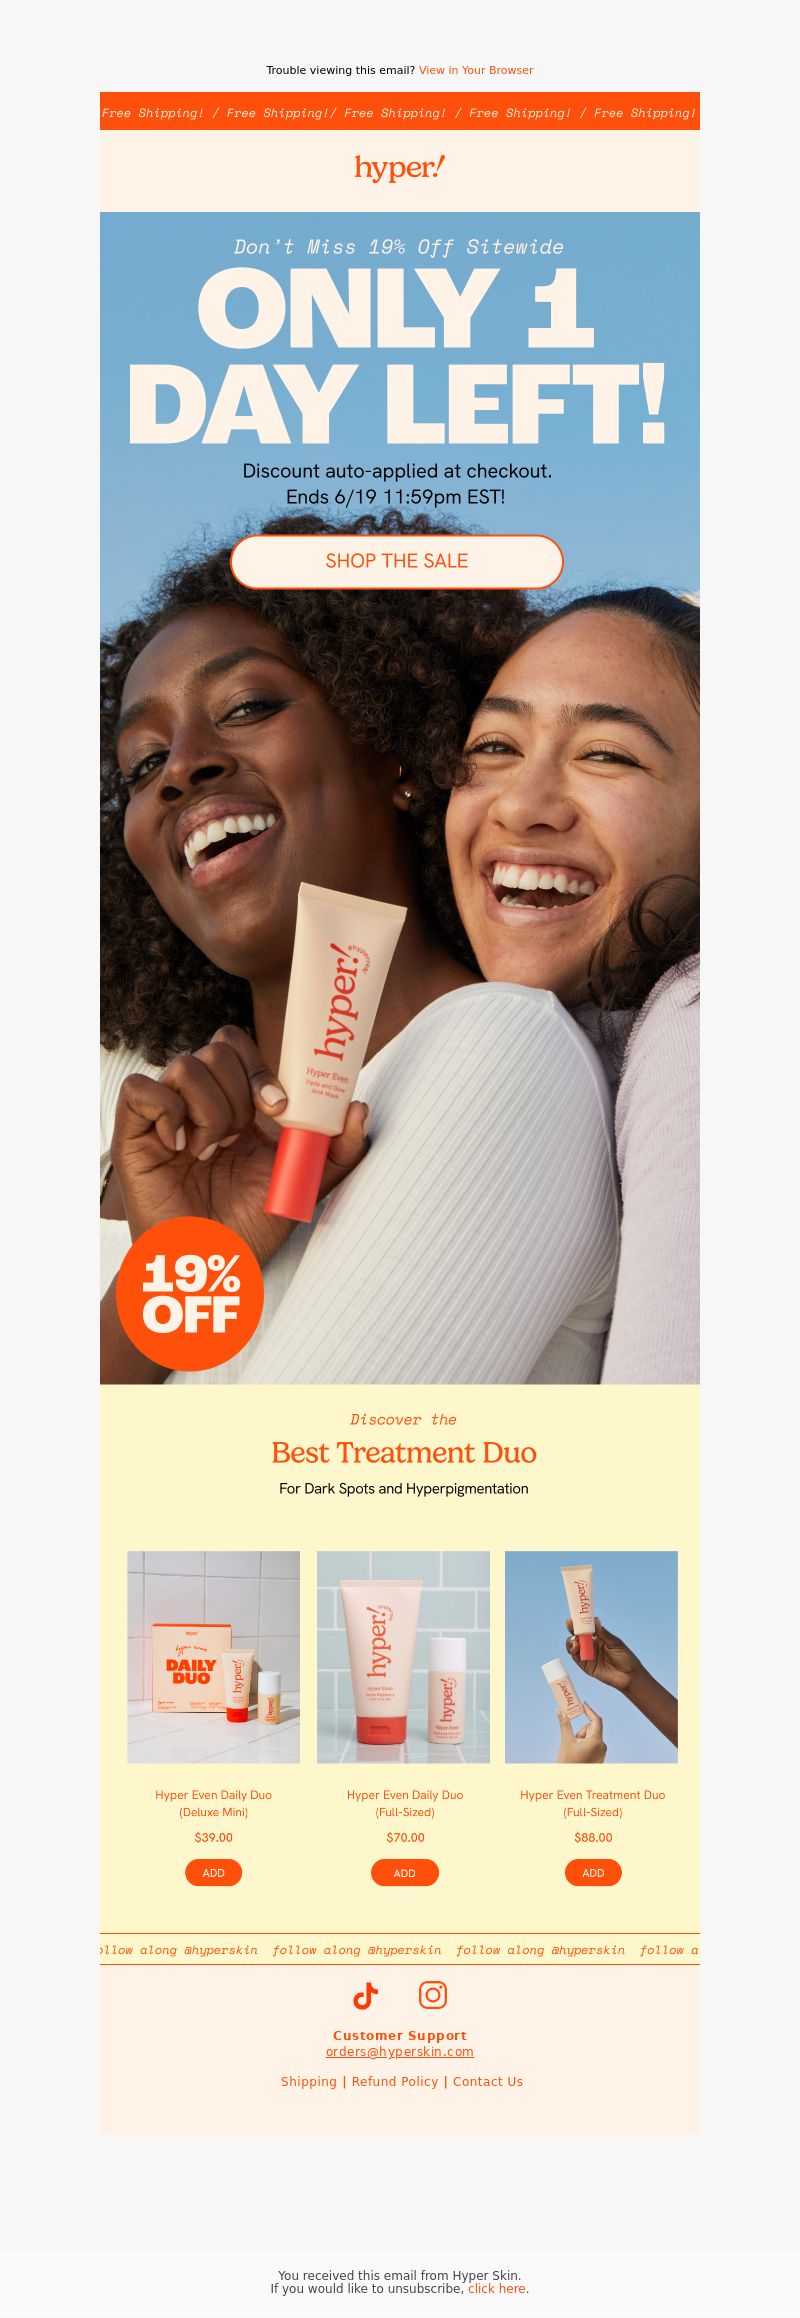Open the Daily Duo Deluxe Mini product image
The width and height of the screenshot is (800, 2318).
coord(213,1657)
